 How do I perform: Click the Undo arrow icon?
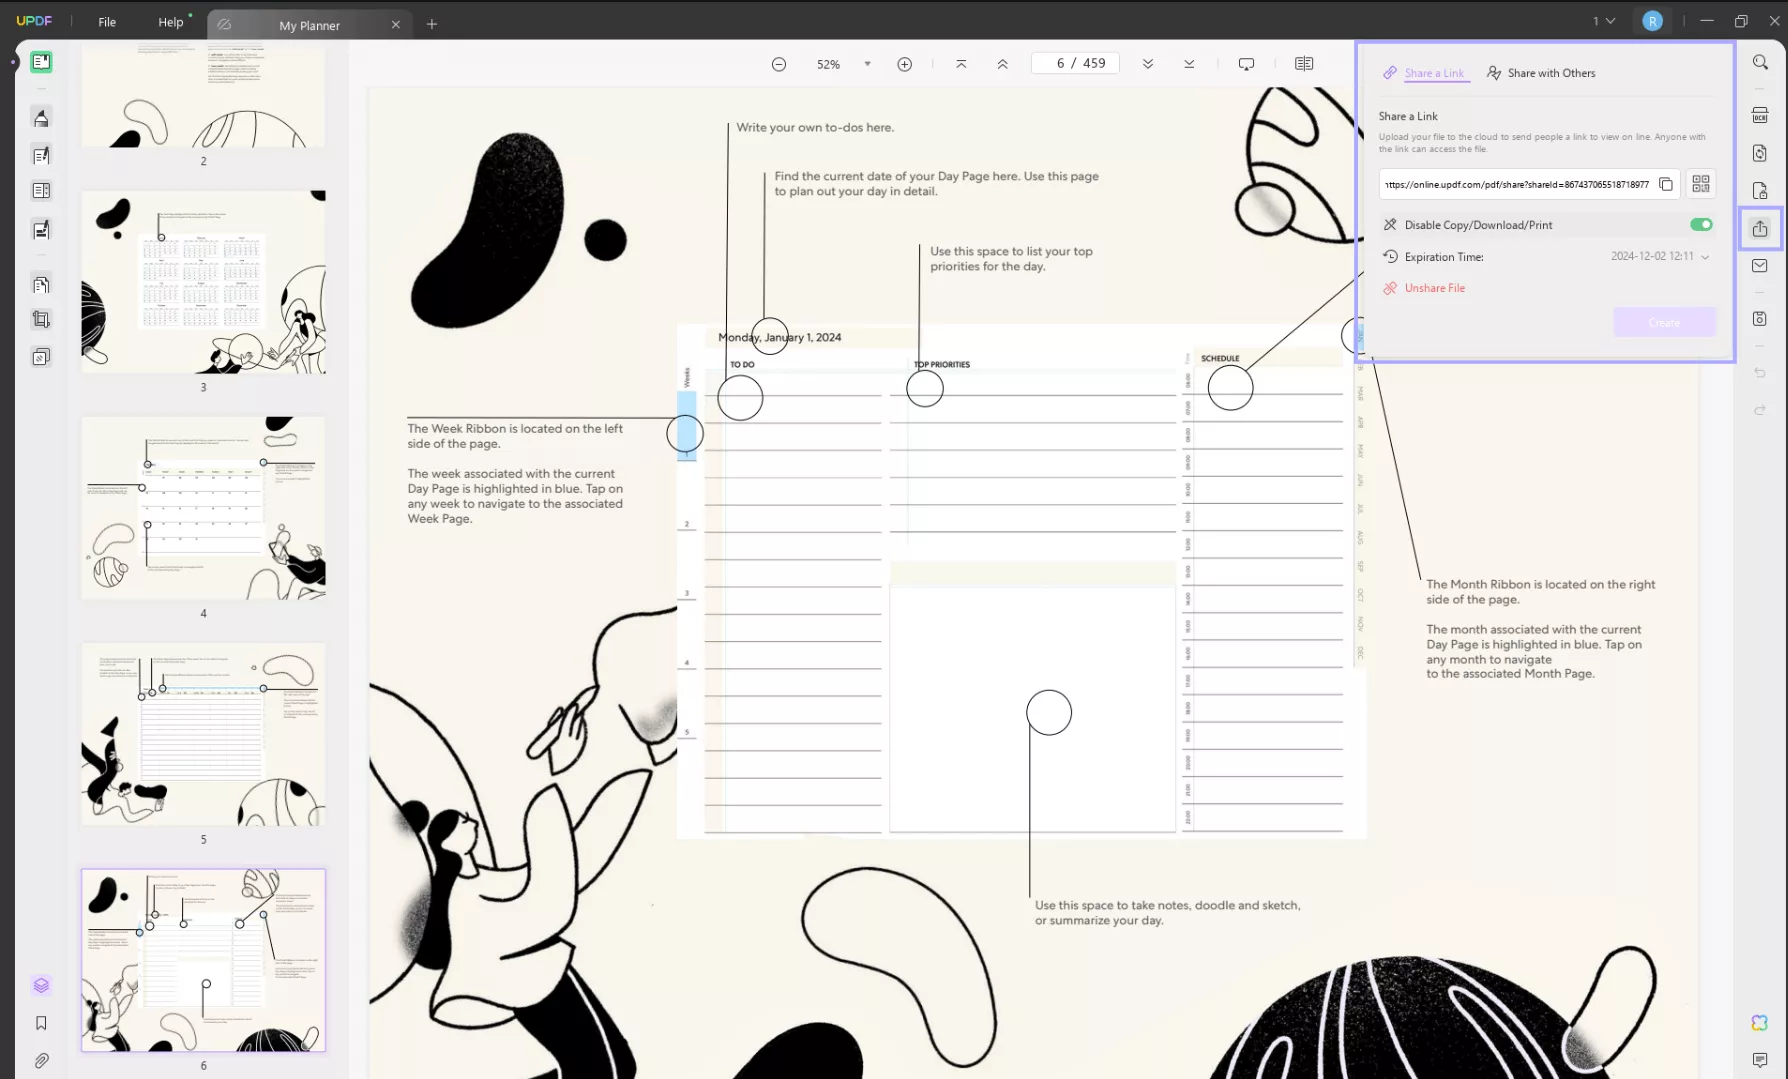point(1760,373)
